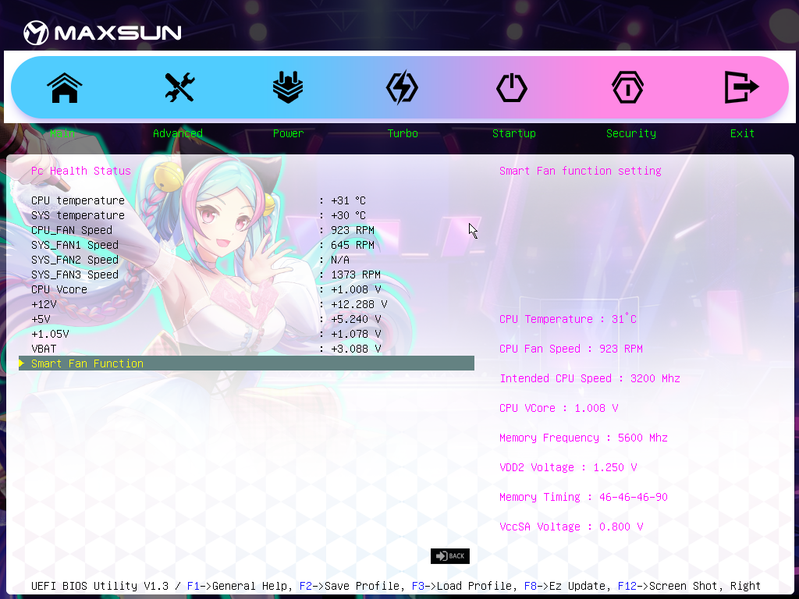Switch to the Advanced tab label
The width and height of the screenshot is (799, 599).
click(x=178, y=133)
